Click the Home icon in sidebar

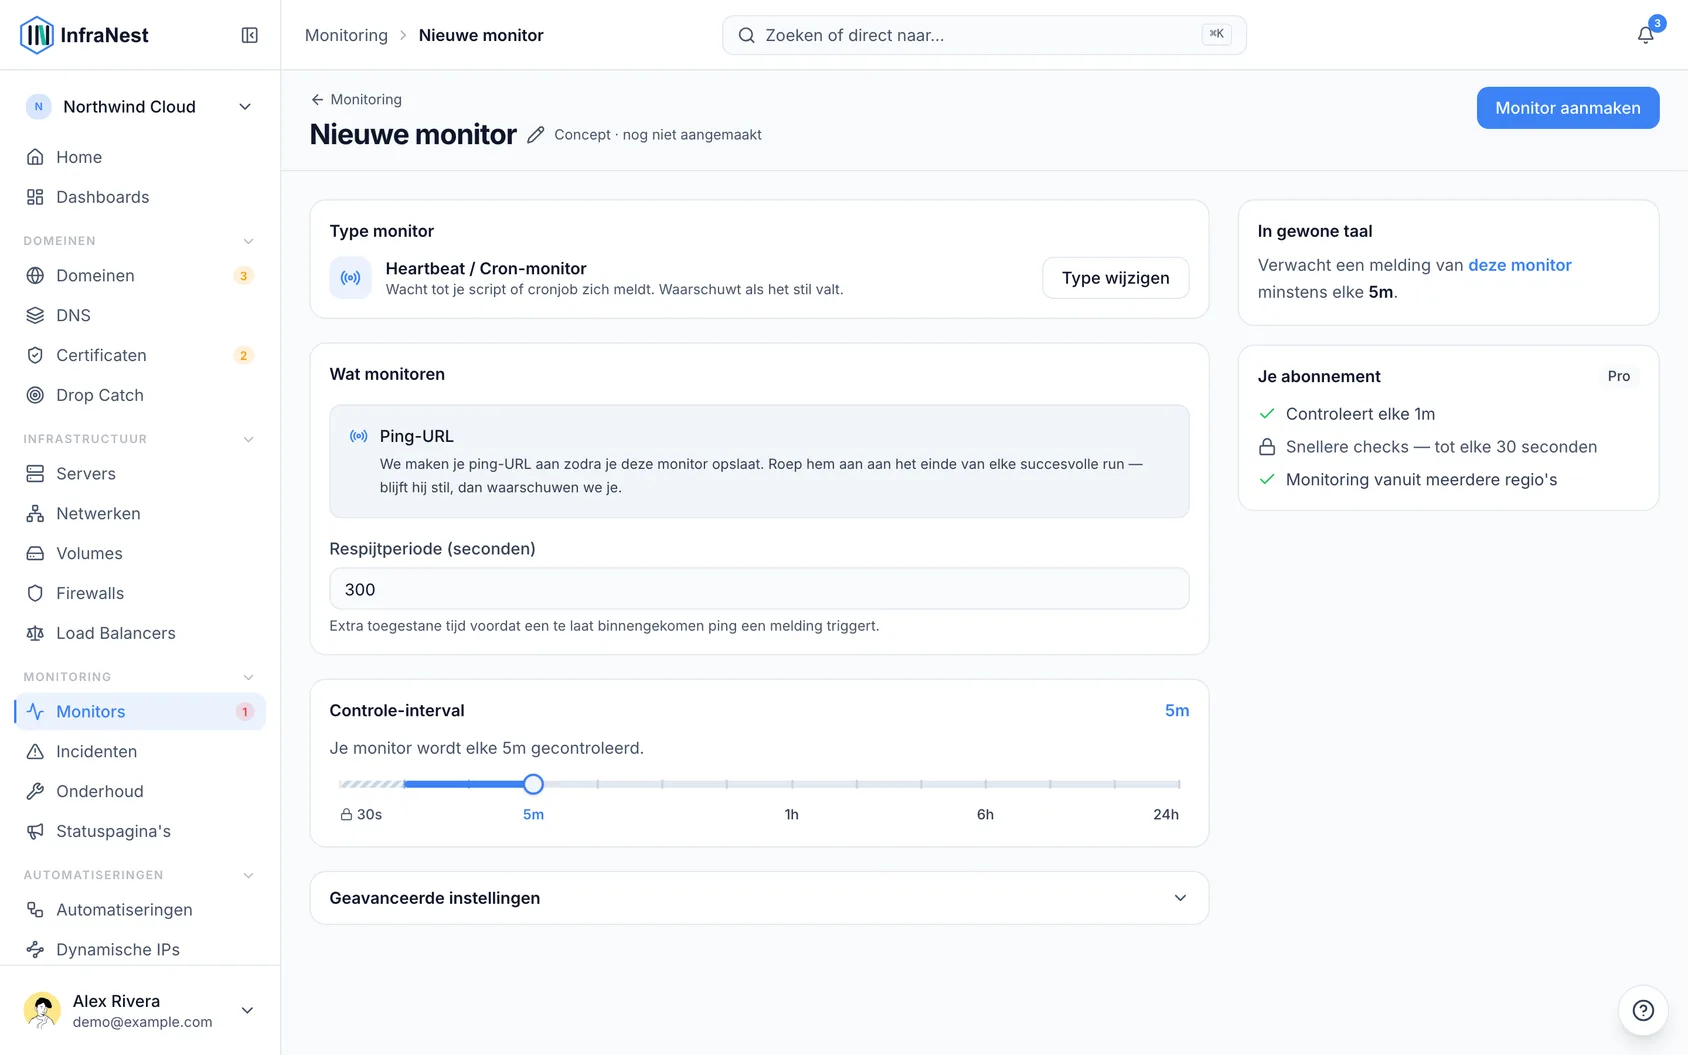pos(35,157)
